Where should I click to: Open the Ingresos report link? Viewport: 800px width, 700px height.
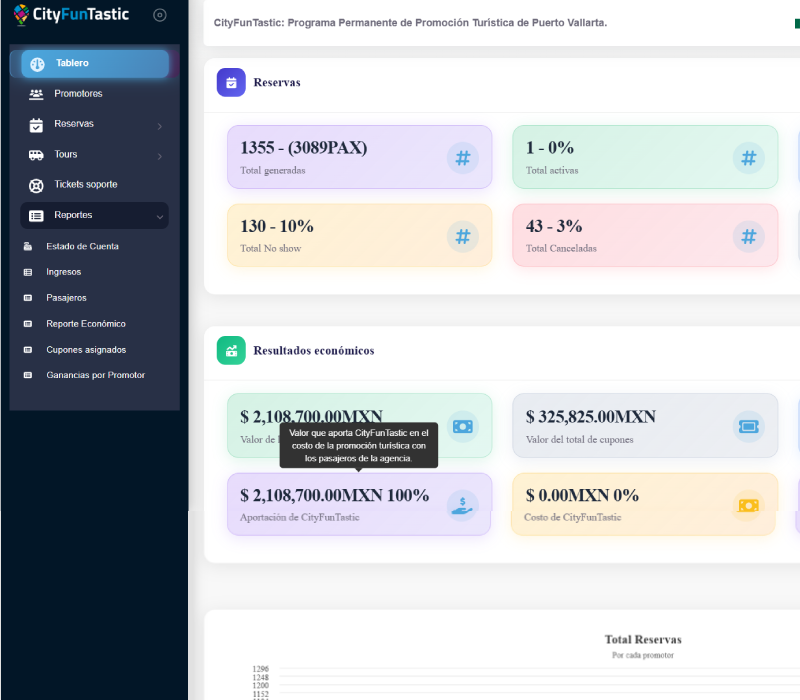click(63, 272)
